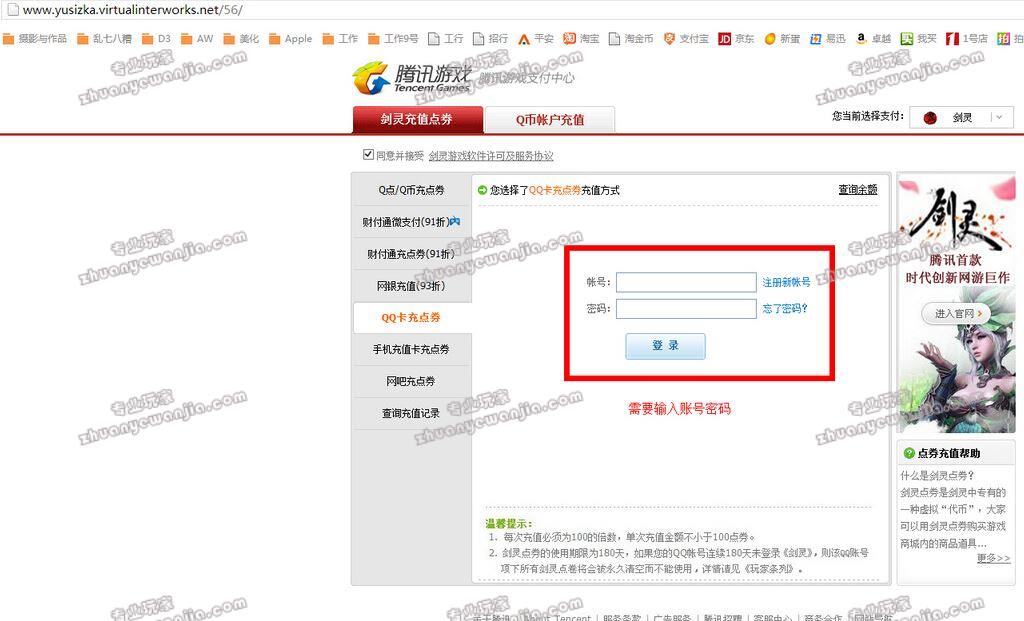Click the 忘了密码? link
The width and height of the screenshot is (1024, 621).
(x=785, y=308)
